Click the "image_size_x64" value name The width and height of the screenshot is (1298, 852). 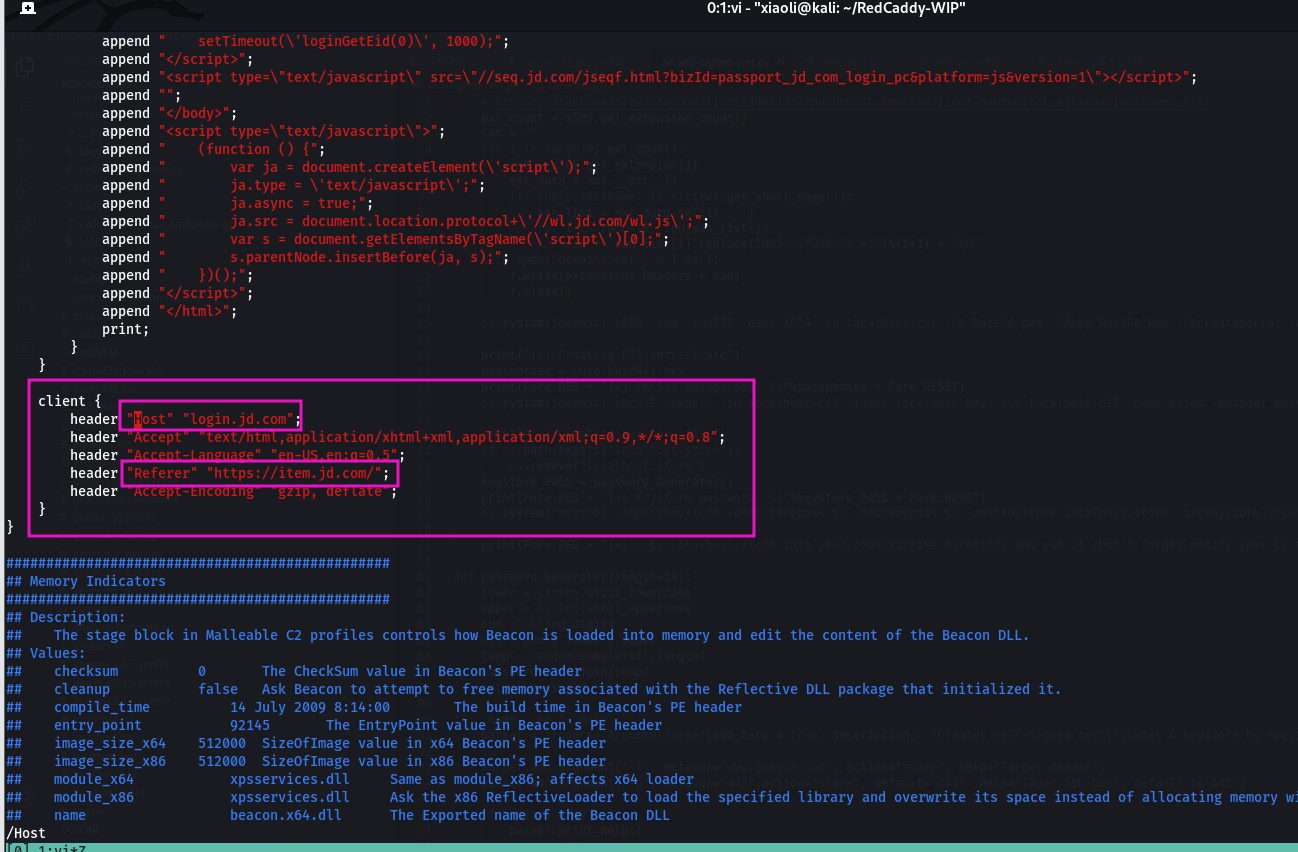110,743
